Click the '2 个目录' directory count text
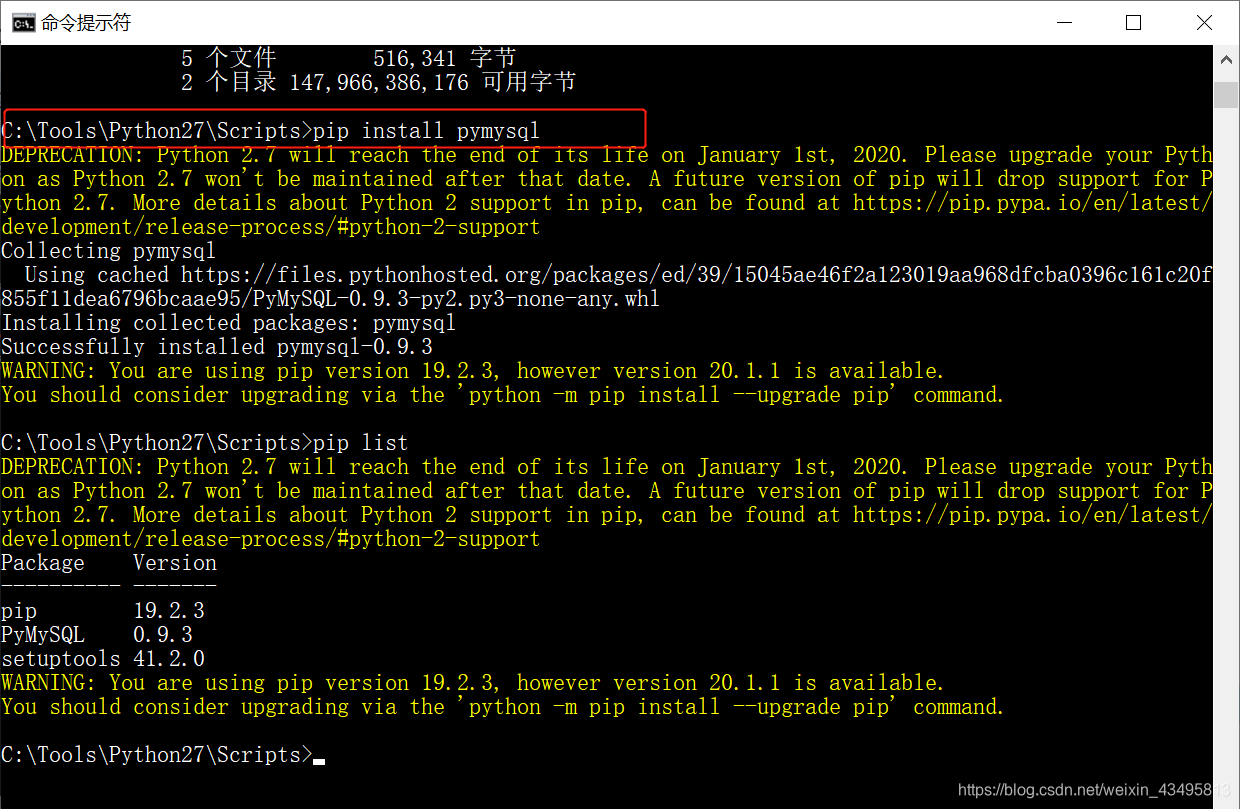The height and width of the screenshot is (809, 1240). [229, 83]
